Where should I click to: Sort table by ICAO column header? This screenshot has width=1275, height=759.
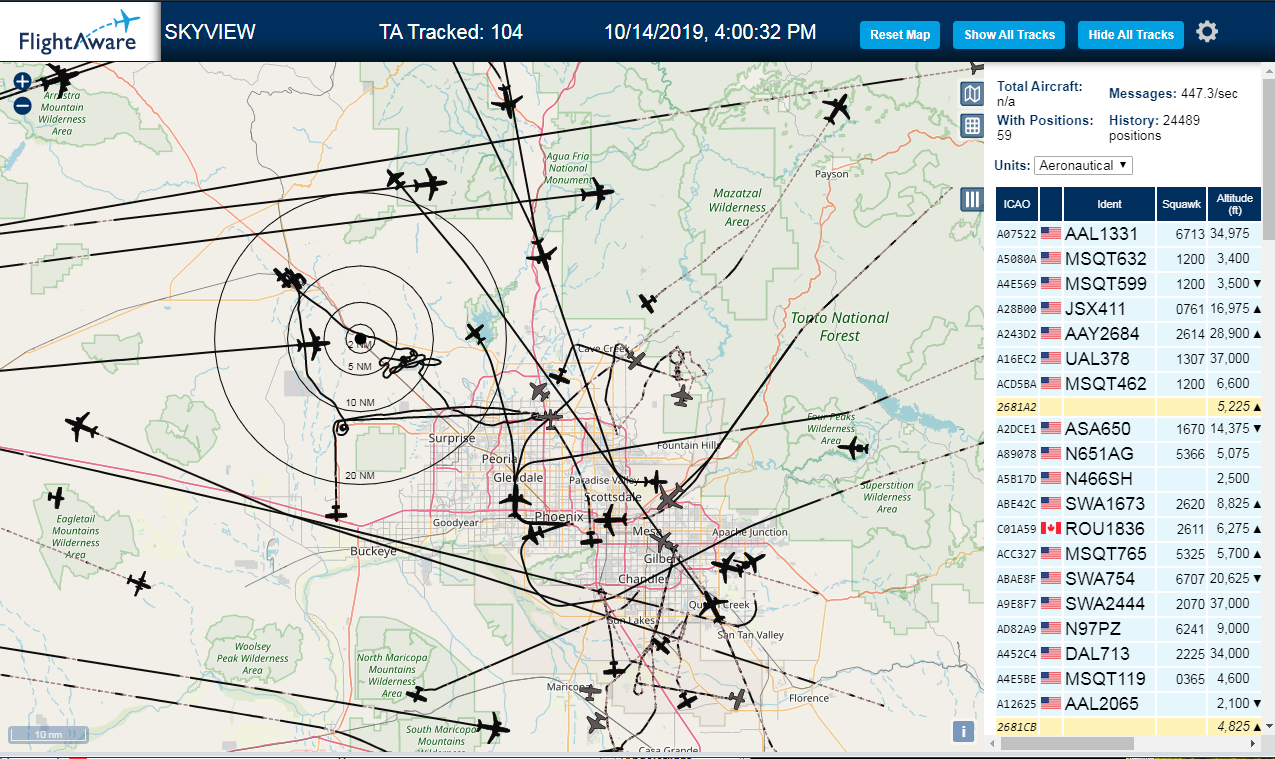pyautogui.click(x=1017, y=204)
